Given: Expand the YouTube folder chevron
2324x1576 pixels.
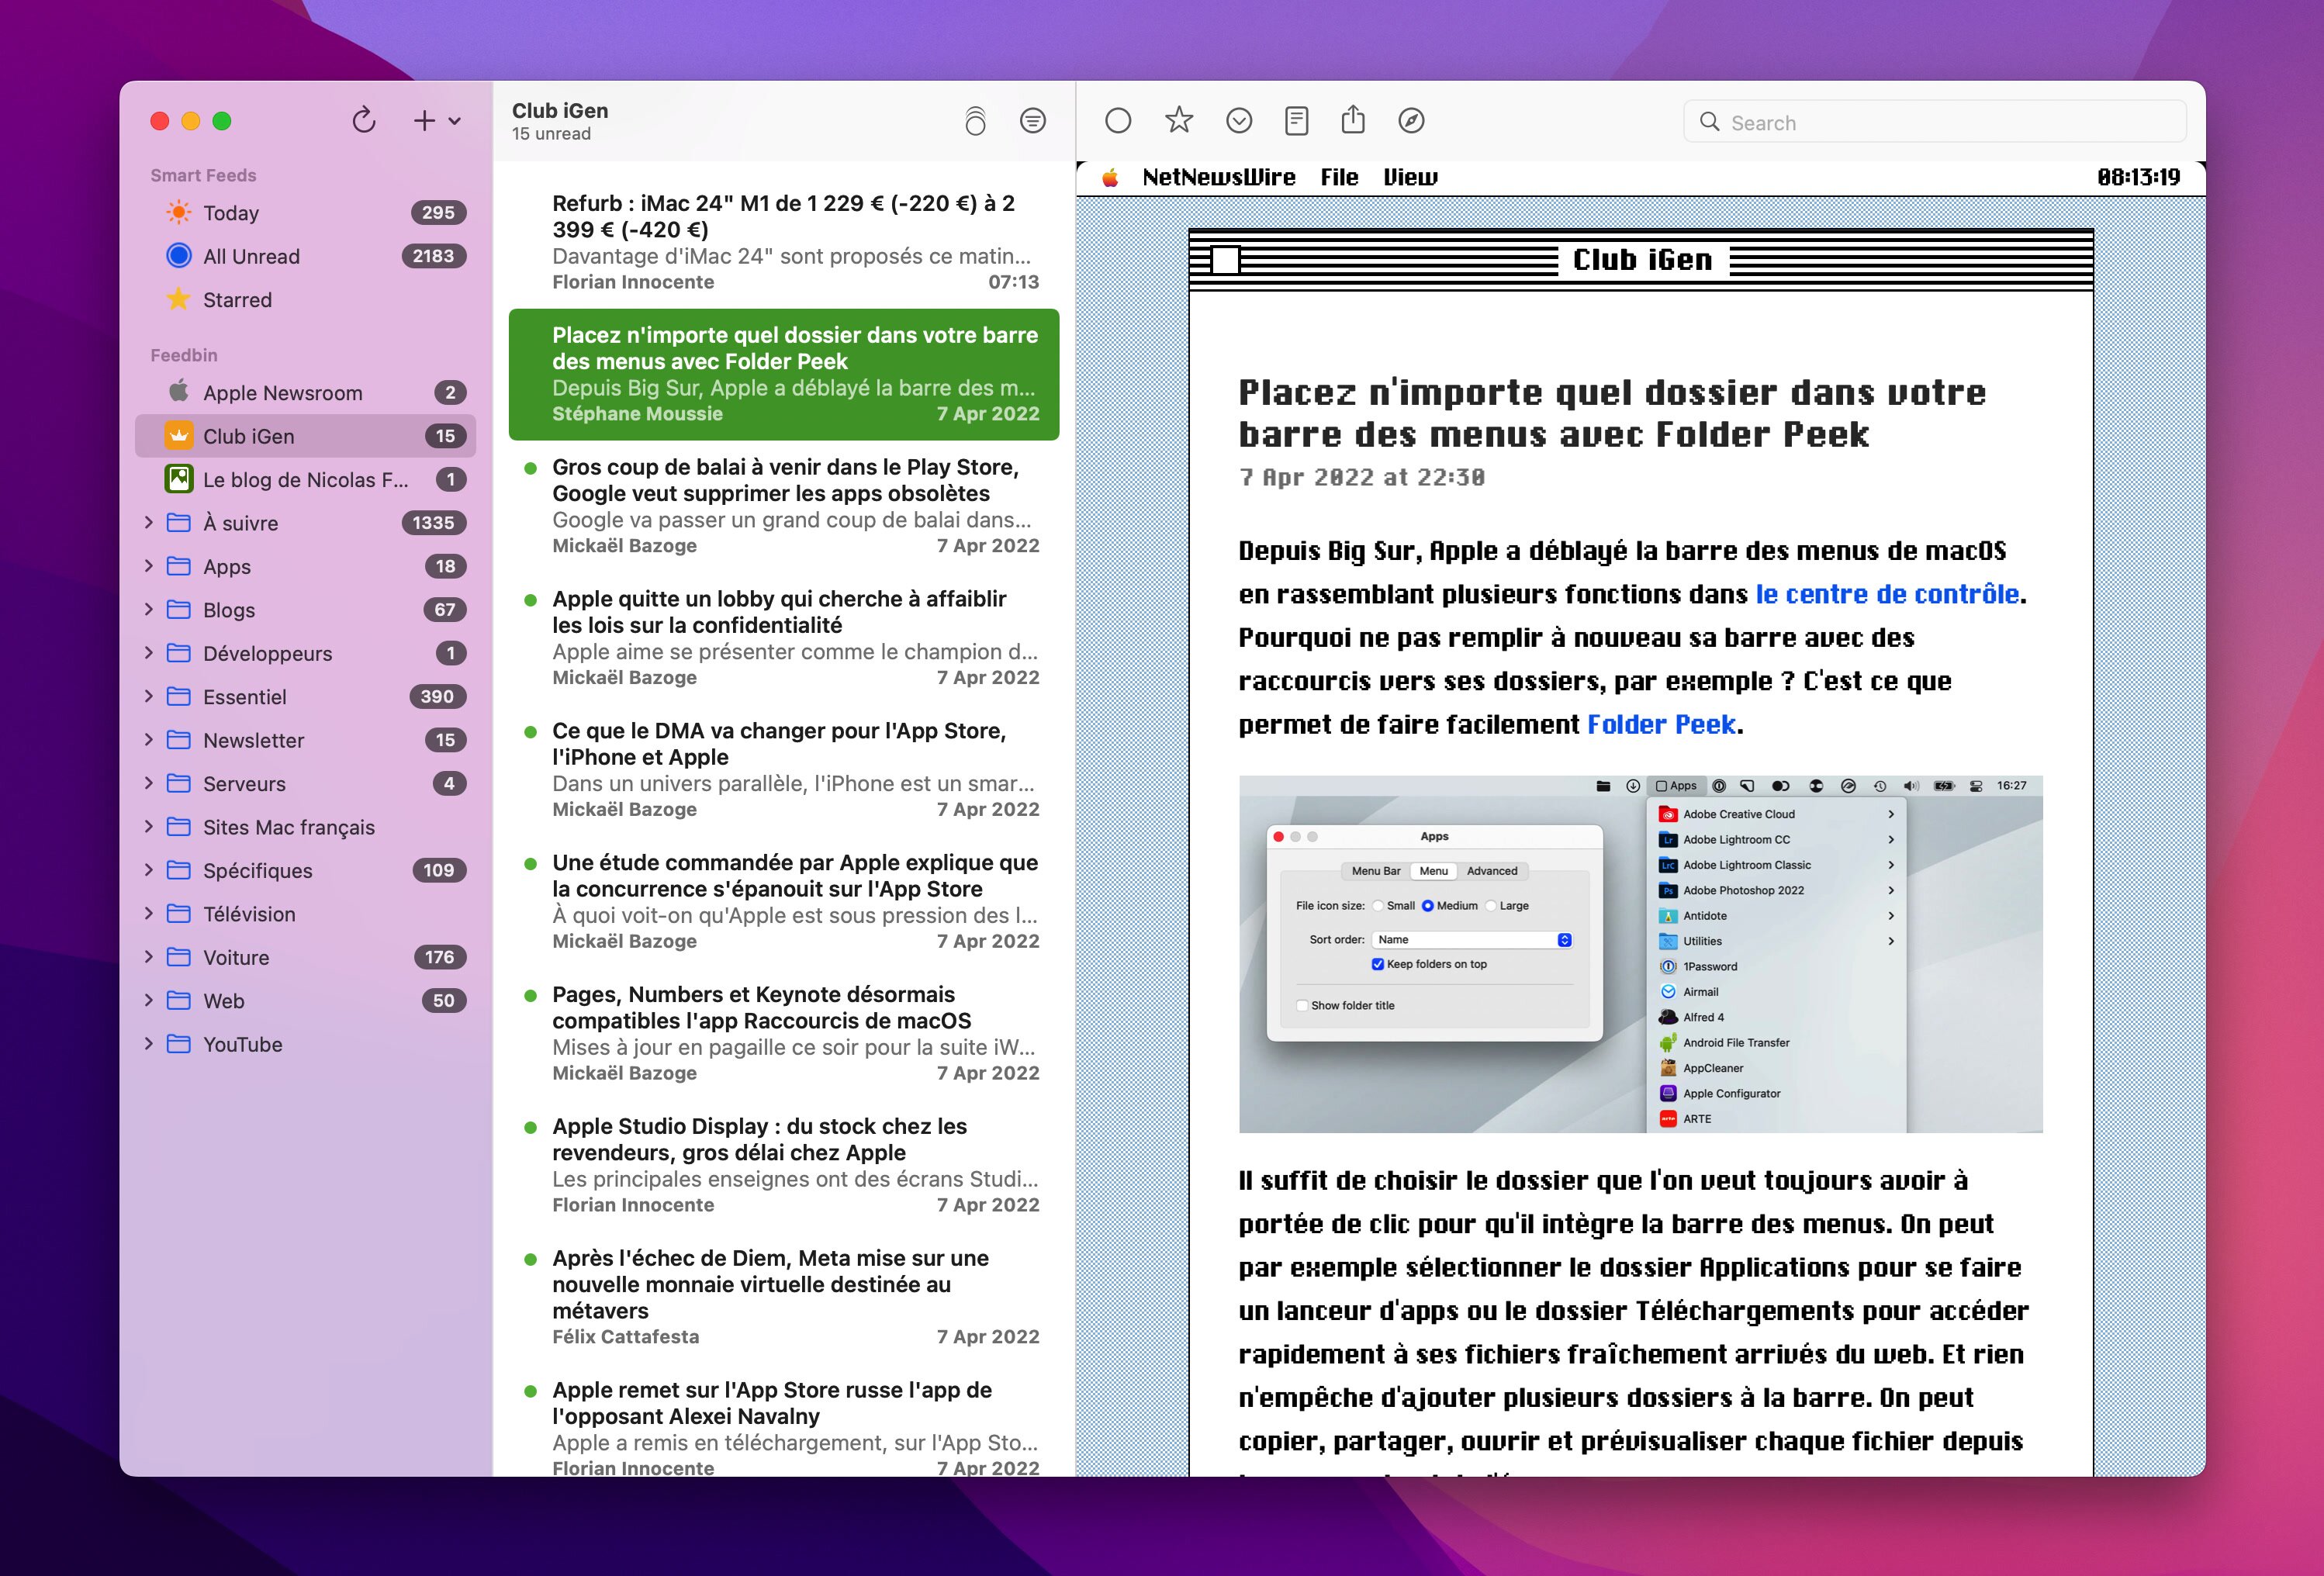Looking at the screenshot, I should pyautogui.click(x=149, y=1043).
